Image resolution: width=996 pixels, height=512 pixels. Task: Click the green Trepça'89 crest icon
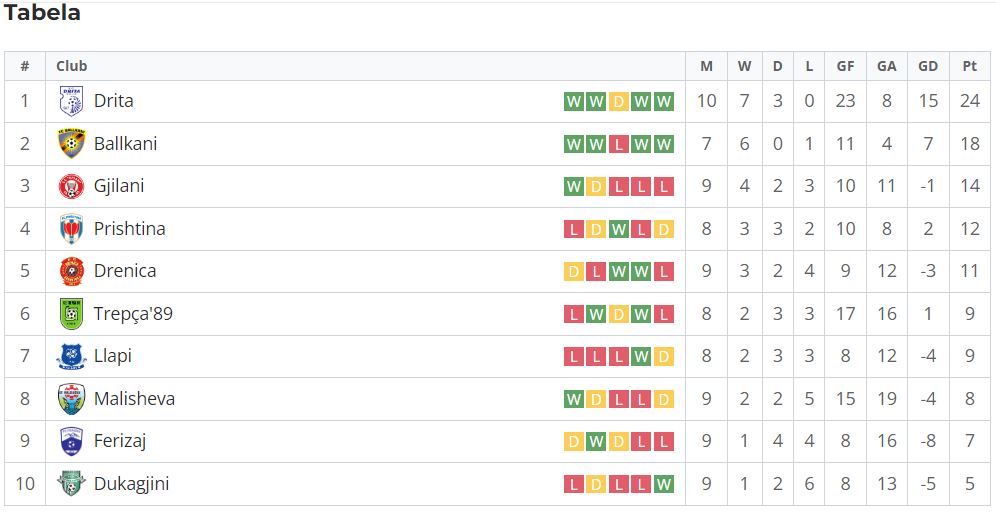(x=71, y=314)
